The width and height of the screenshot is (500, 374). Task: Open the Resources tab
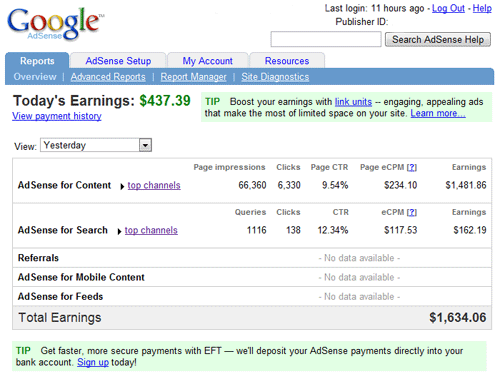tap(287, 61)
